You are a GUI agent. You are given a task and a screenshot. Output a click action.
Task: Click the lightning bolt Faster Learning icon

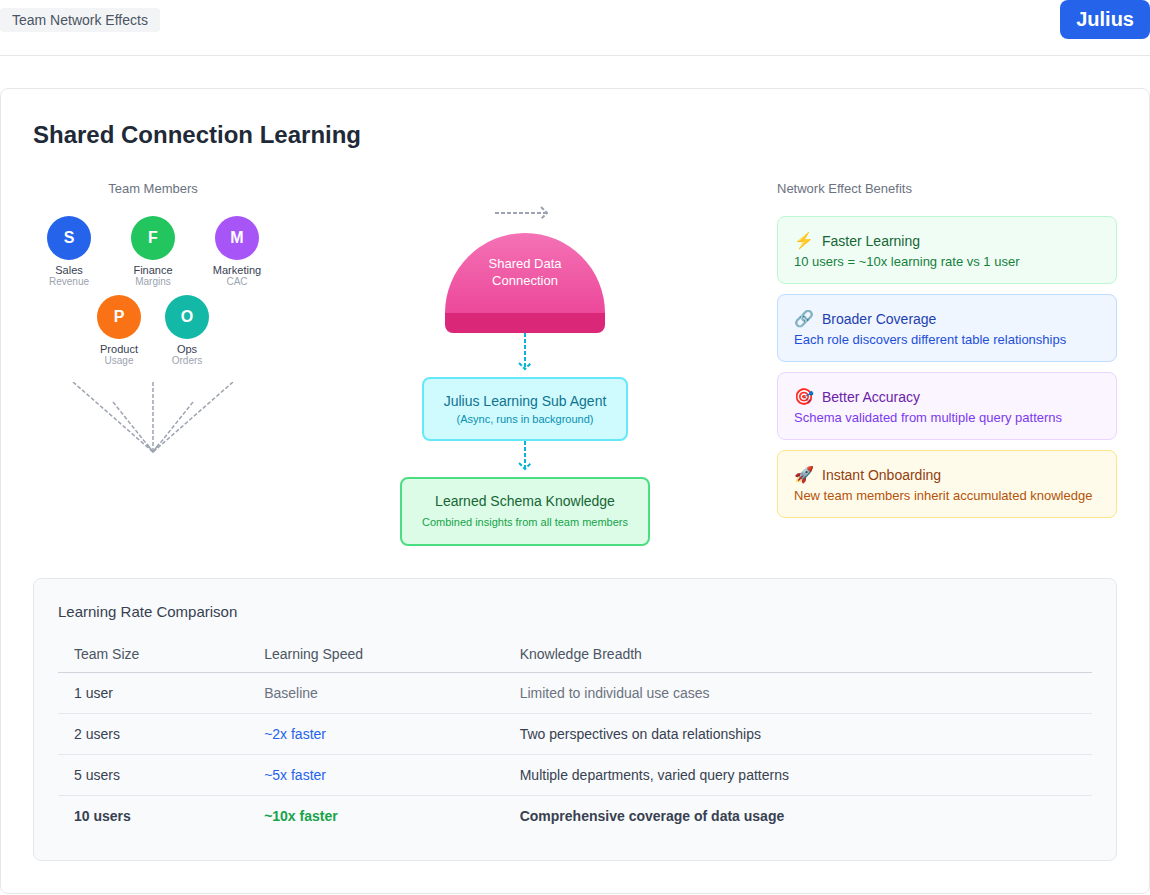pyautogui.click(x=804, y=241)
